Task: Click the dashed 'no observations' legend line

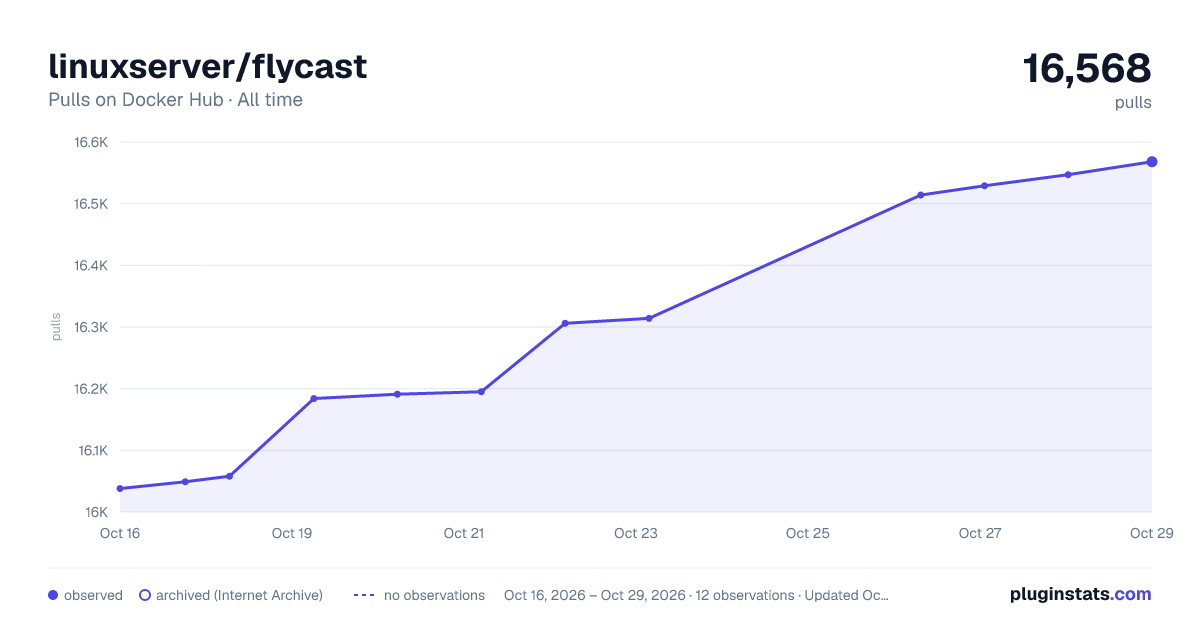Action: 364,595
